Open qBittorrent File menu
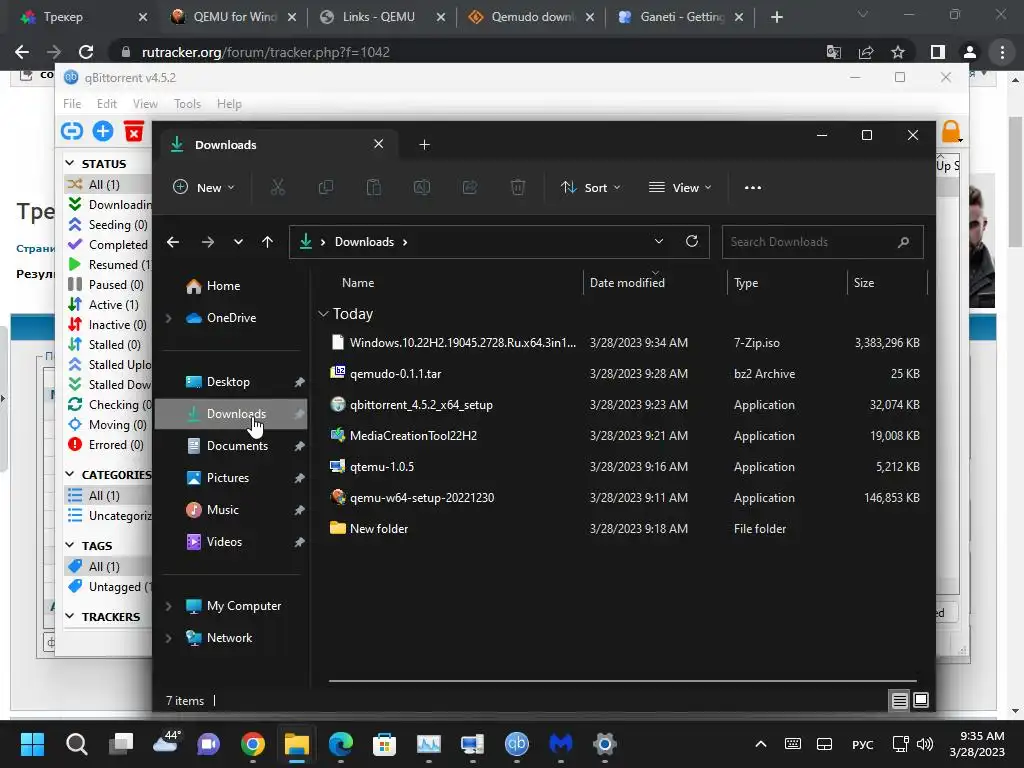Image resolution: width=1024 pixels, height=768 pixels. pos(72,104)
